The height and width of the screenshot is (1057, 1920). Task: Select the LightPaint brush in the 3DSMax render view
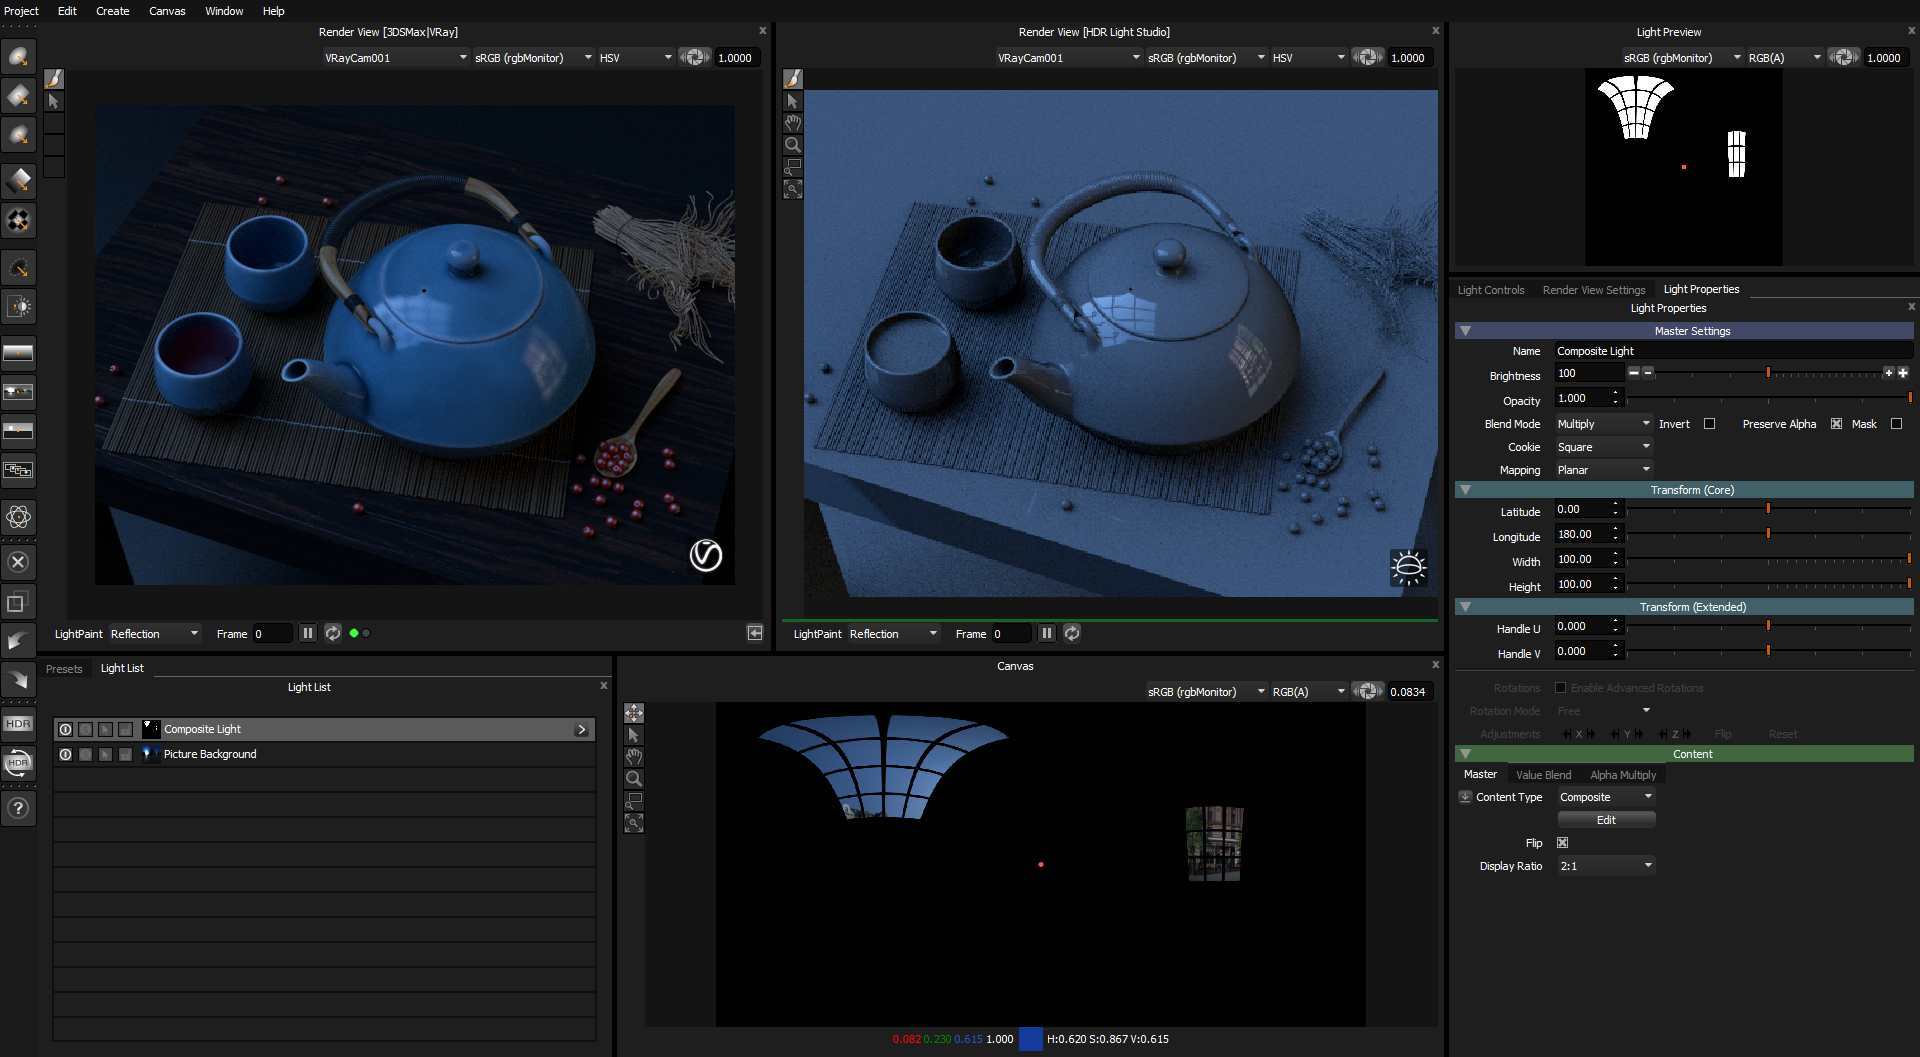[x=54, y=79]
